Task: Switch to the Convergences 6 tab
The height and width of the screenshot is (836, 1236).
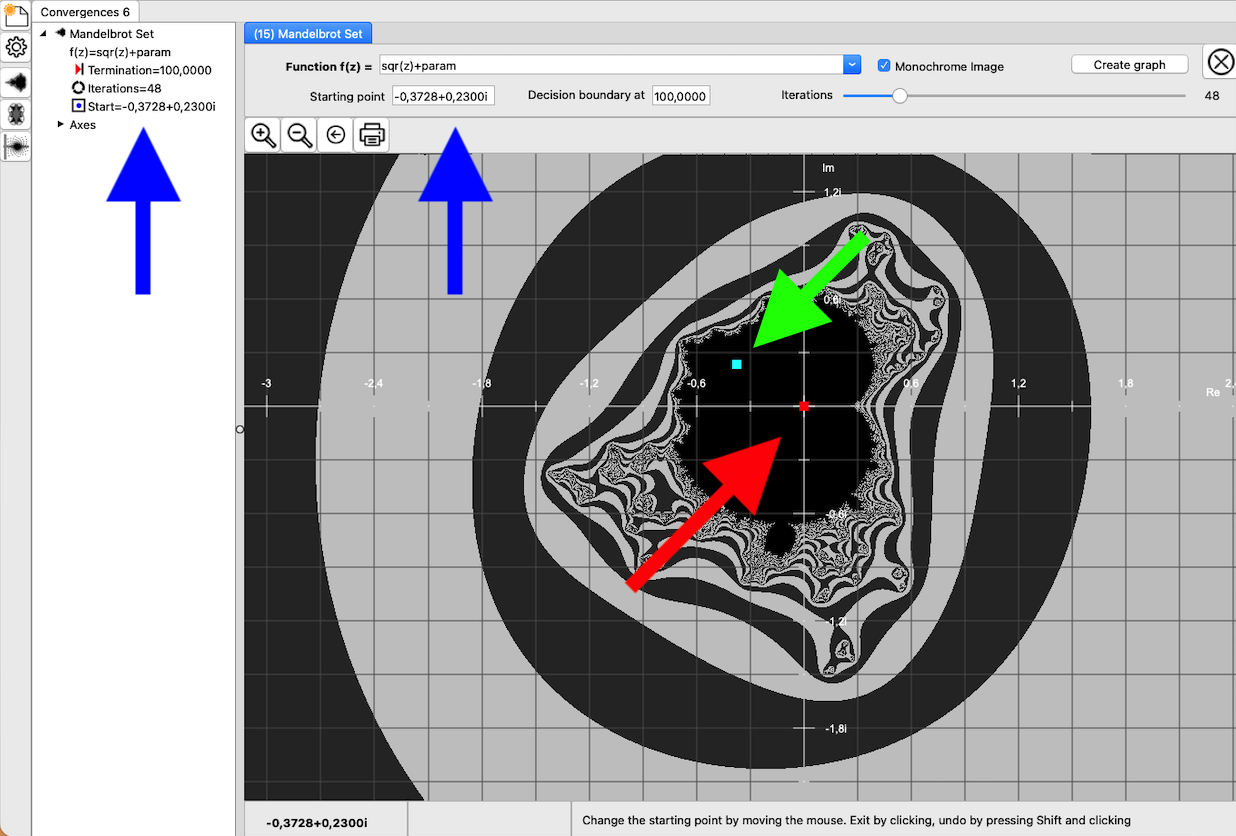Action: click(x=85, y=12)
